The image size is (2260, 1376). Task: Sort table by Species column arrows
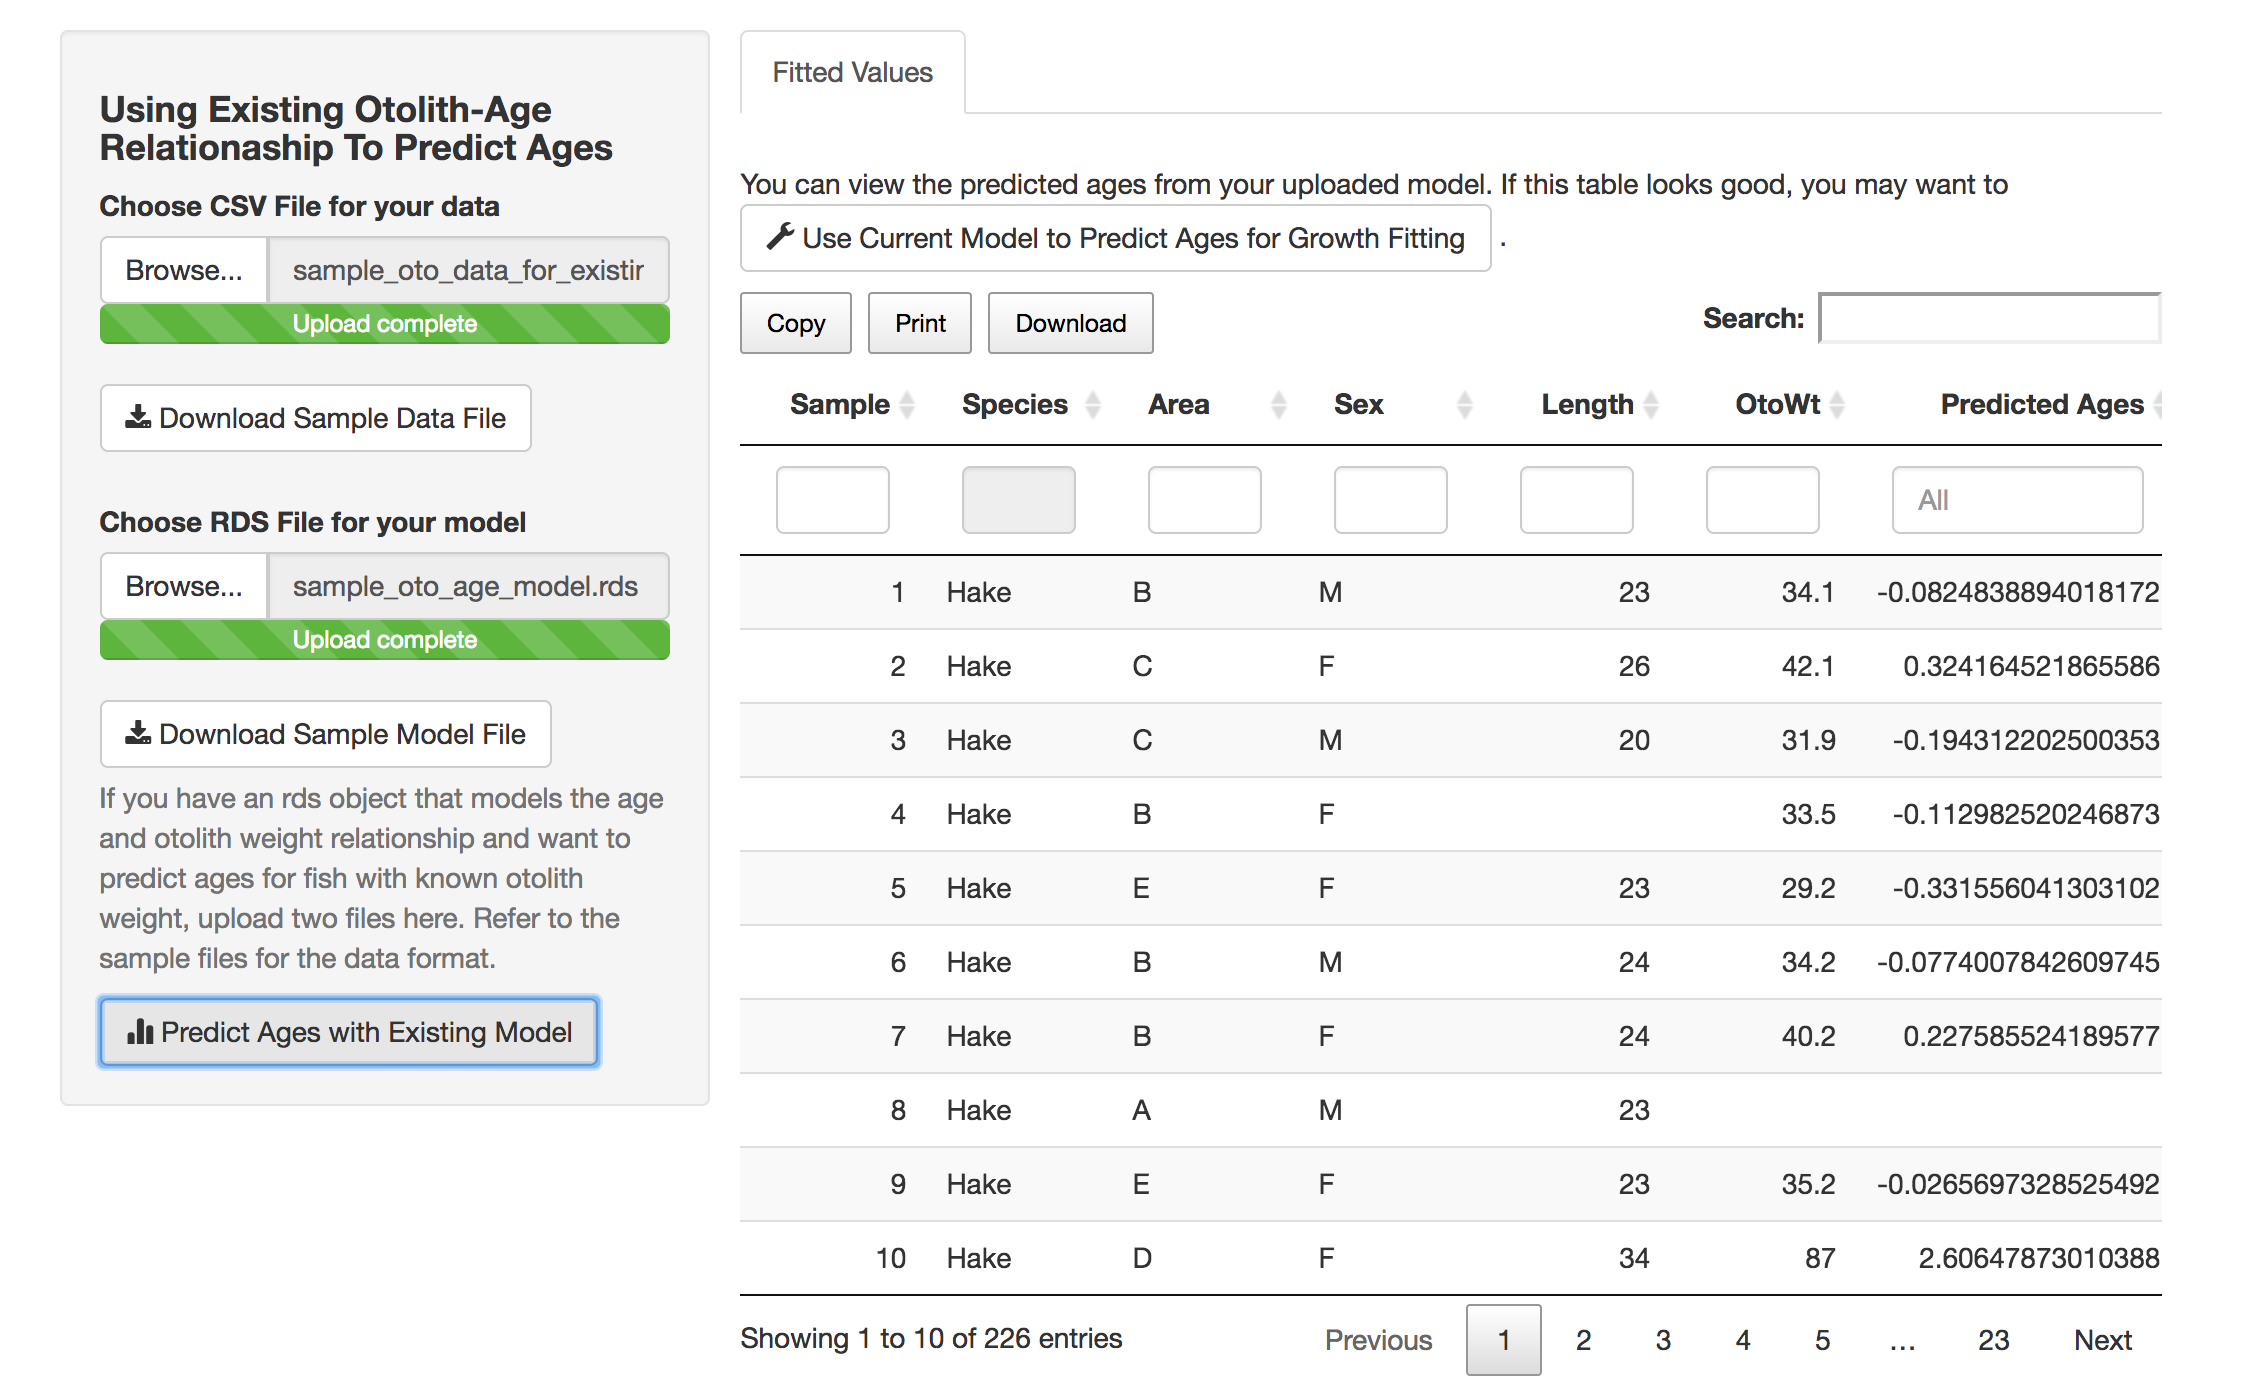point(1093,404)
